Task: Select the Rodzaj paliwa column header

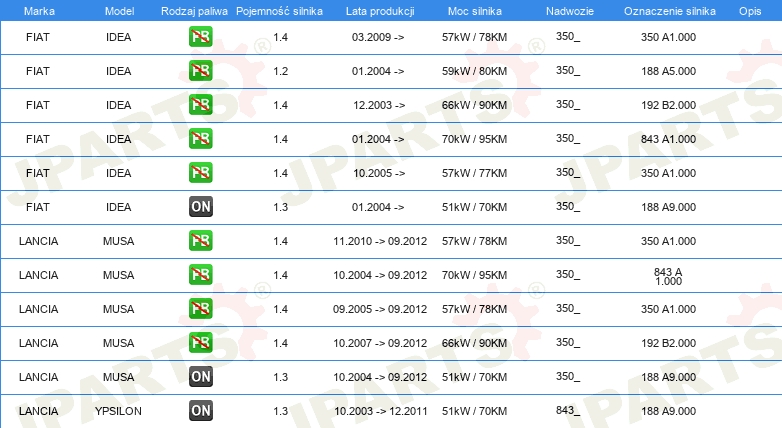Action: coord(194,11)
